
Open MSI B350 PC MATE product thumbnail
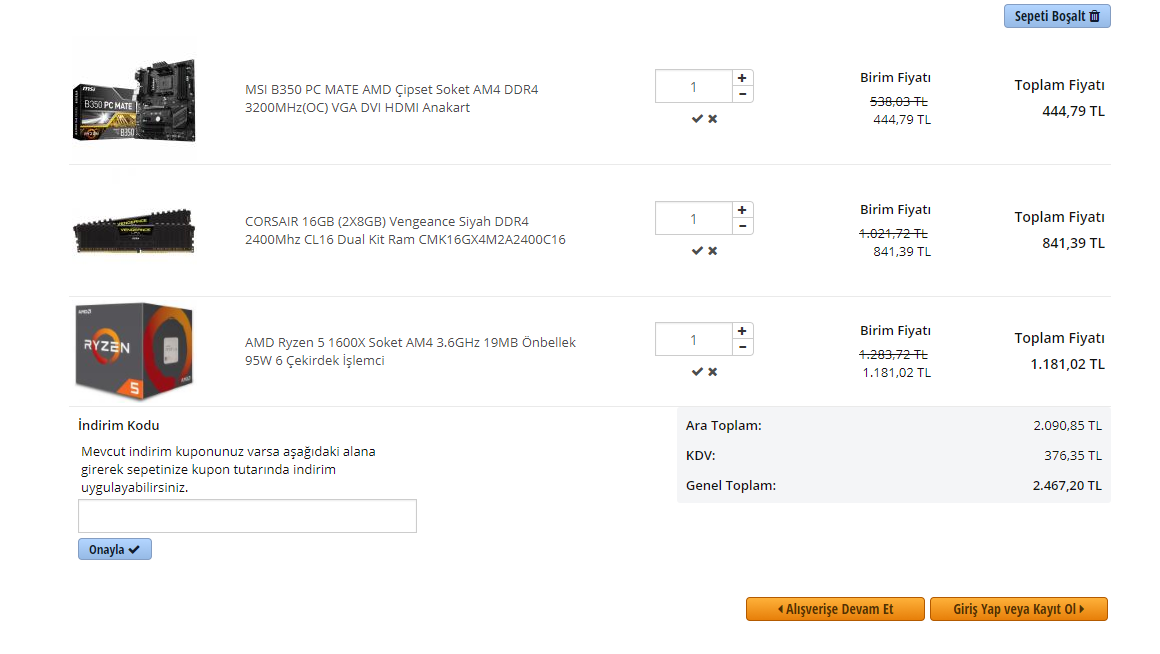pyautogui.click(x=134, y=100)
